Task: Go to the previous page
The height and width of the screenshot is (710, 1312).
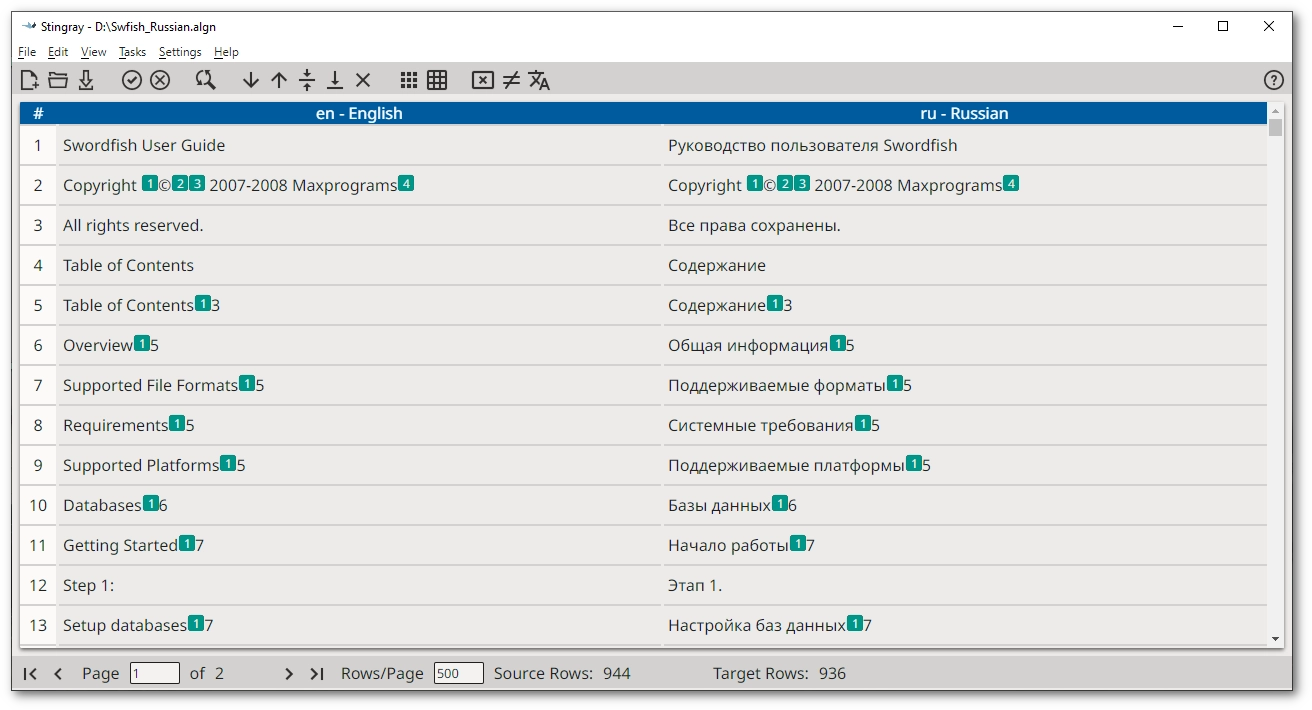Action: click(x=58, y=674)
